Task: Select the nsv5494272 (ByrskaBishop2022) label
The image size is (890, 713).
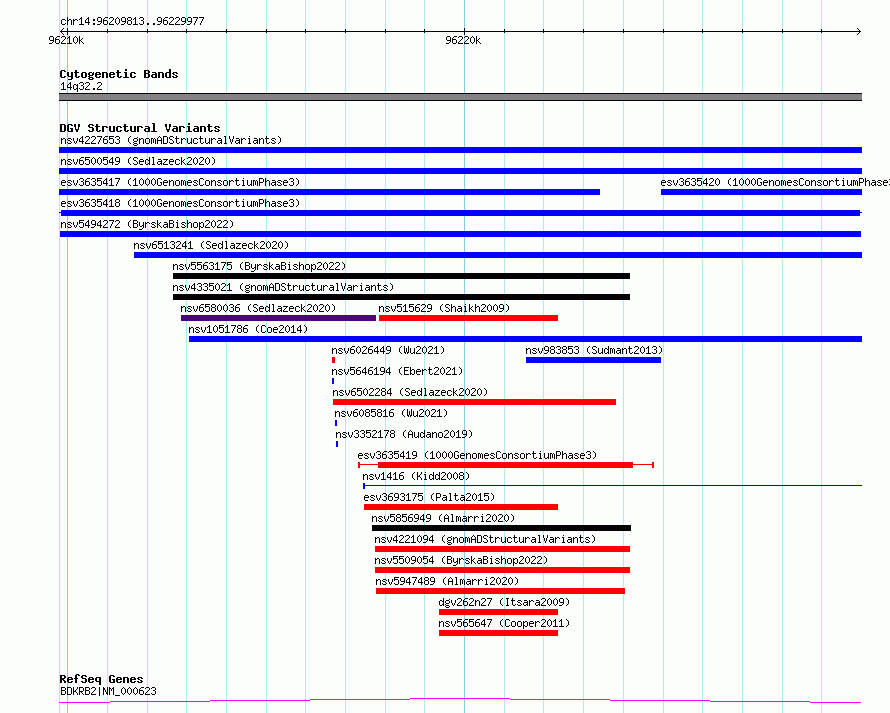Action: point(147,224)
